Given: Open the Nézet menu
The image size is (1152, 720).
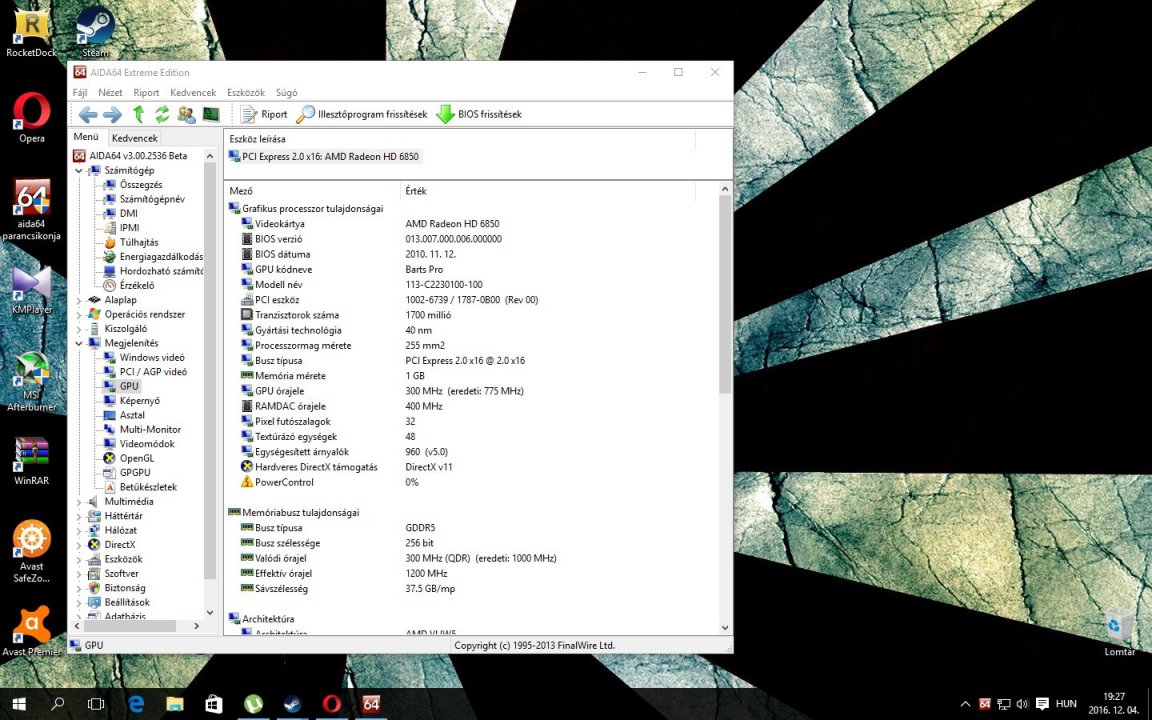Looking at the screenshot, I should (x=110, y=92).
